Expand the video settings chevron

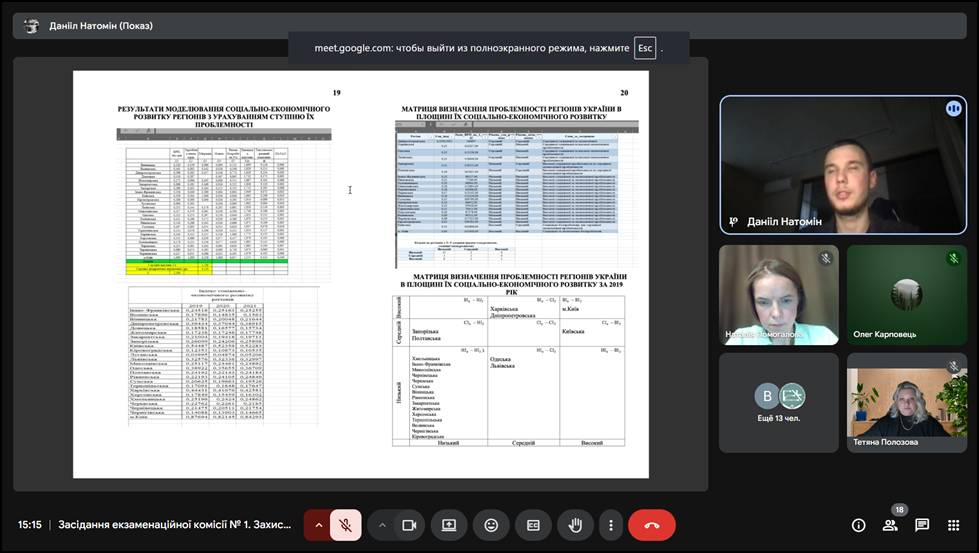tap(382, 525)
